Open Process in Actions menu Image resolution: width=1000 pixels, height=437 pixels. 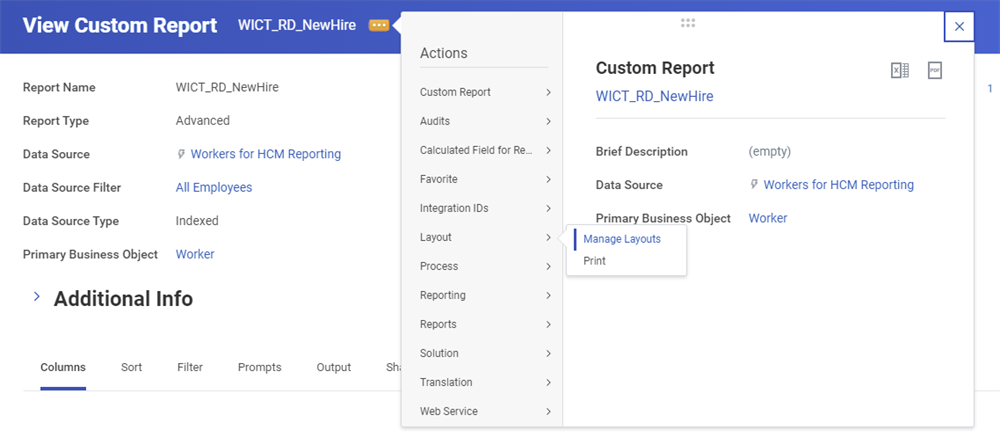click(439, 267)
